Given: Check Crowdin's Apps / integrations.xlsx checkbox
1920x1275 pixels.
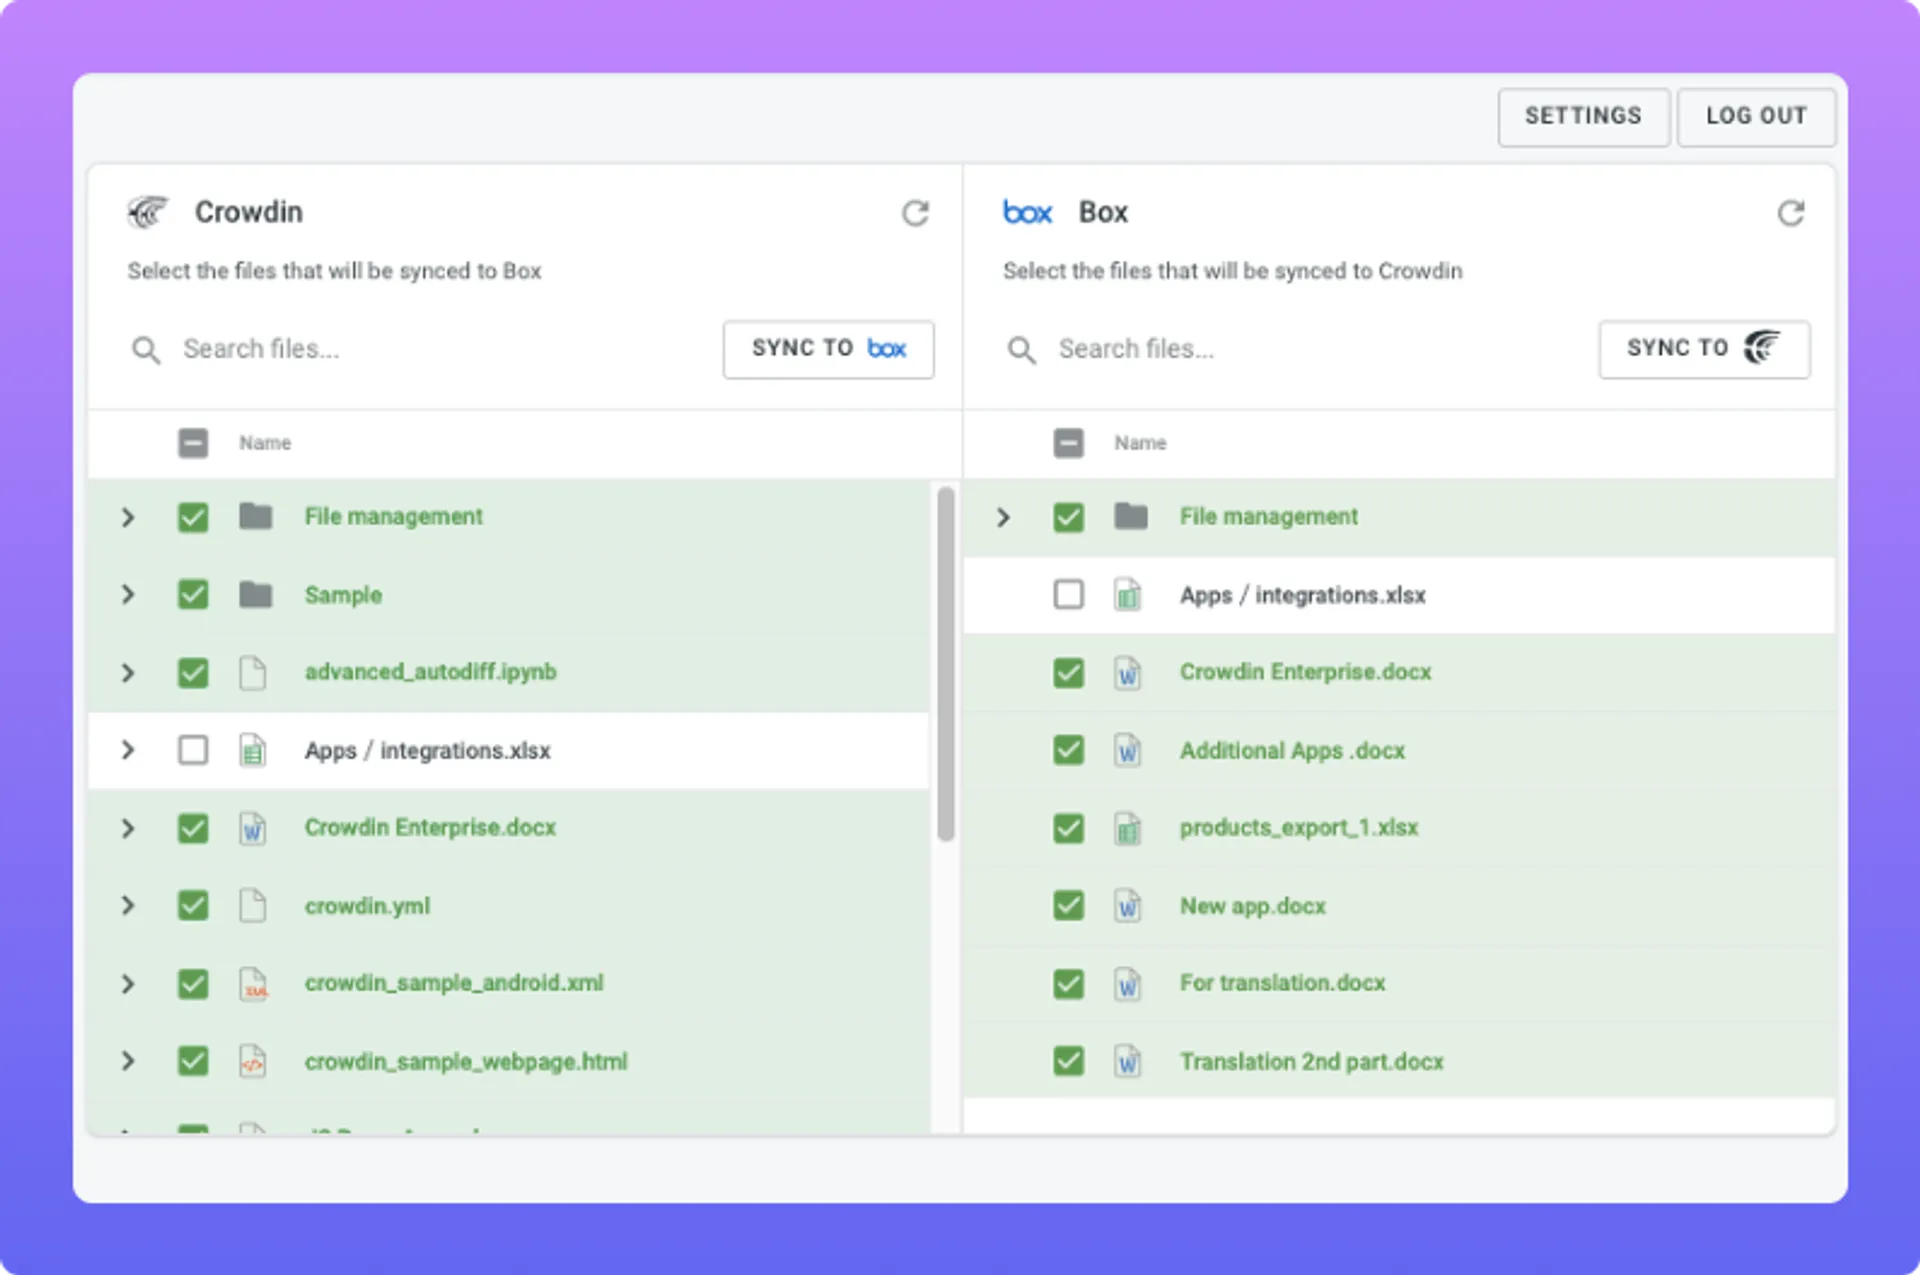Looking at the screenshot, I should pos(193,750).
